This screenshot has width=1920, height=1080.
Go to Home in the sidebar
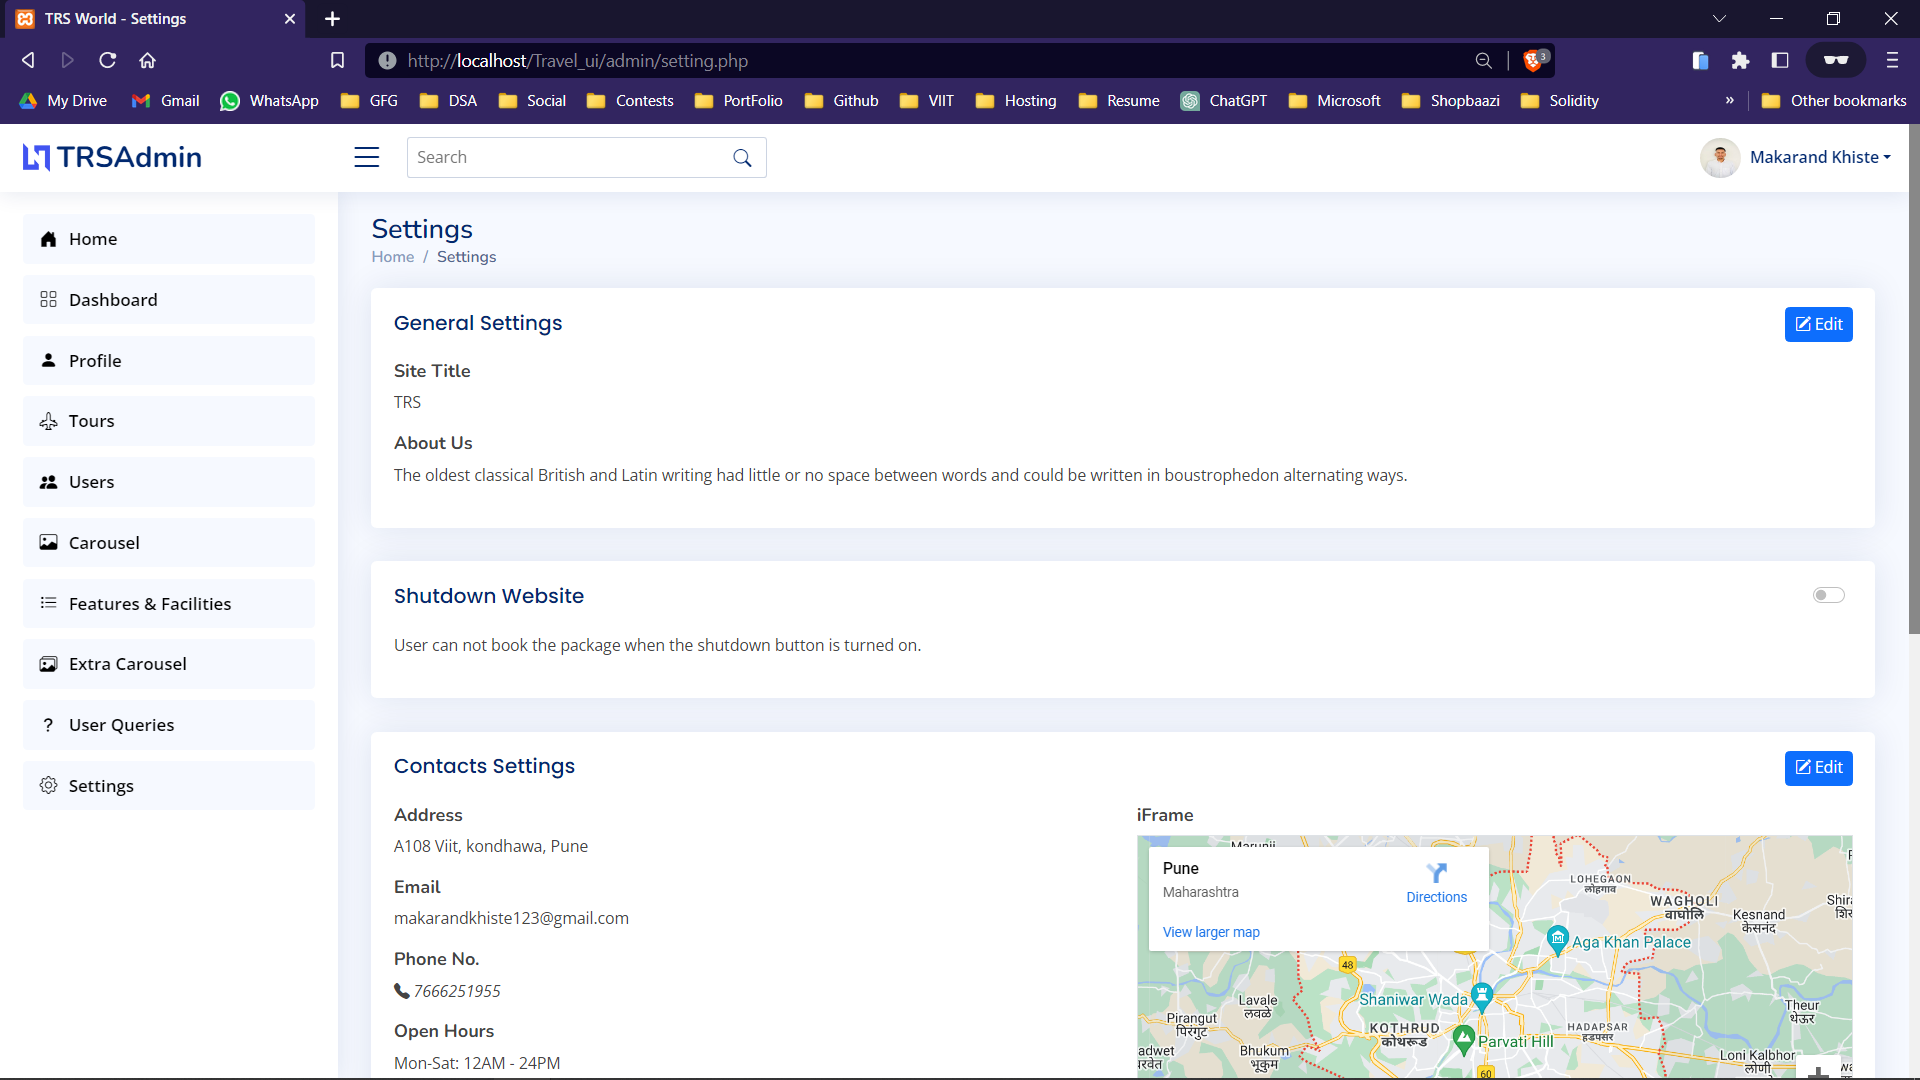coord(168,239)
